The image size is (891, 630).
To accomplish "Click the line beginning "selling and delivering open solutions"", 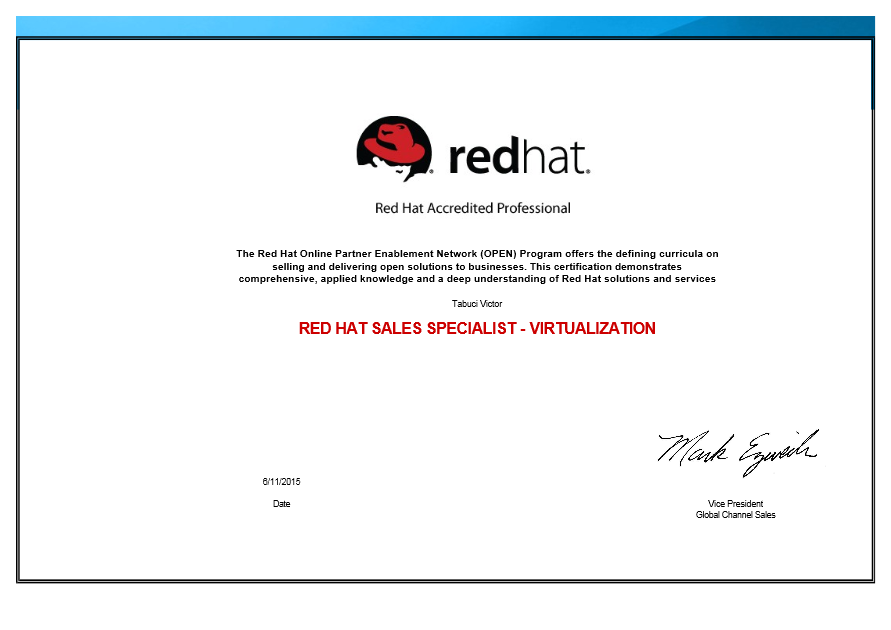I will click(477, 266).
